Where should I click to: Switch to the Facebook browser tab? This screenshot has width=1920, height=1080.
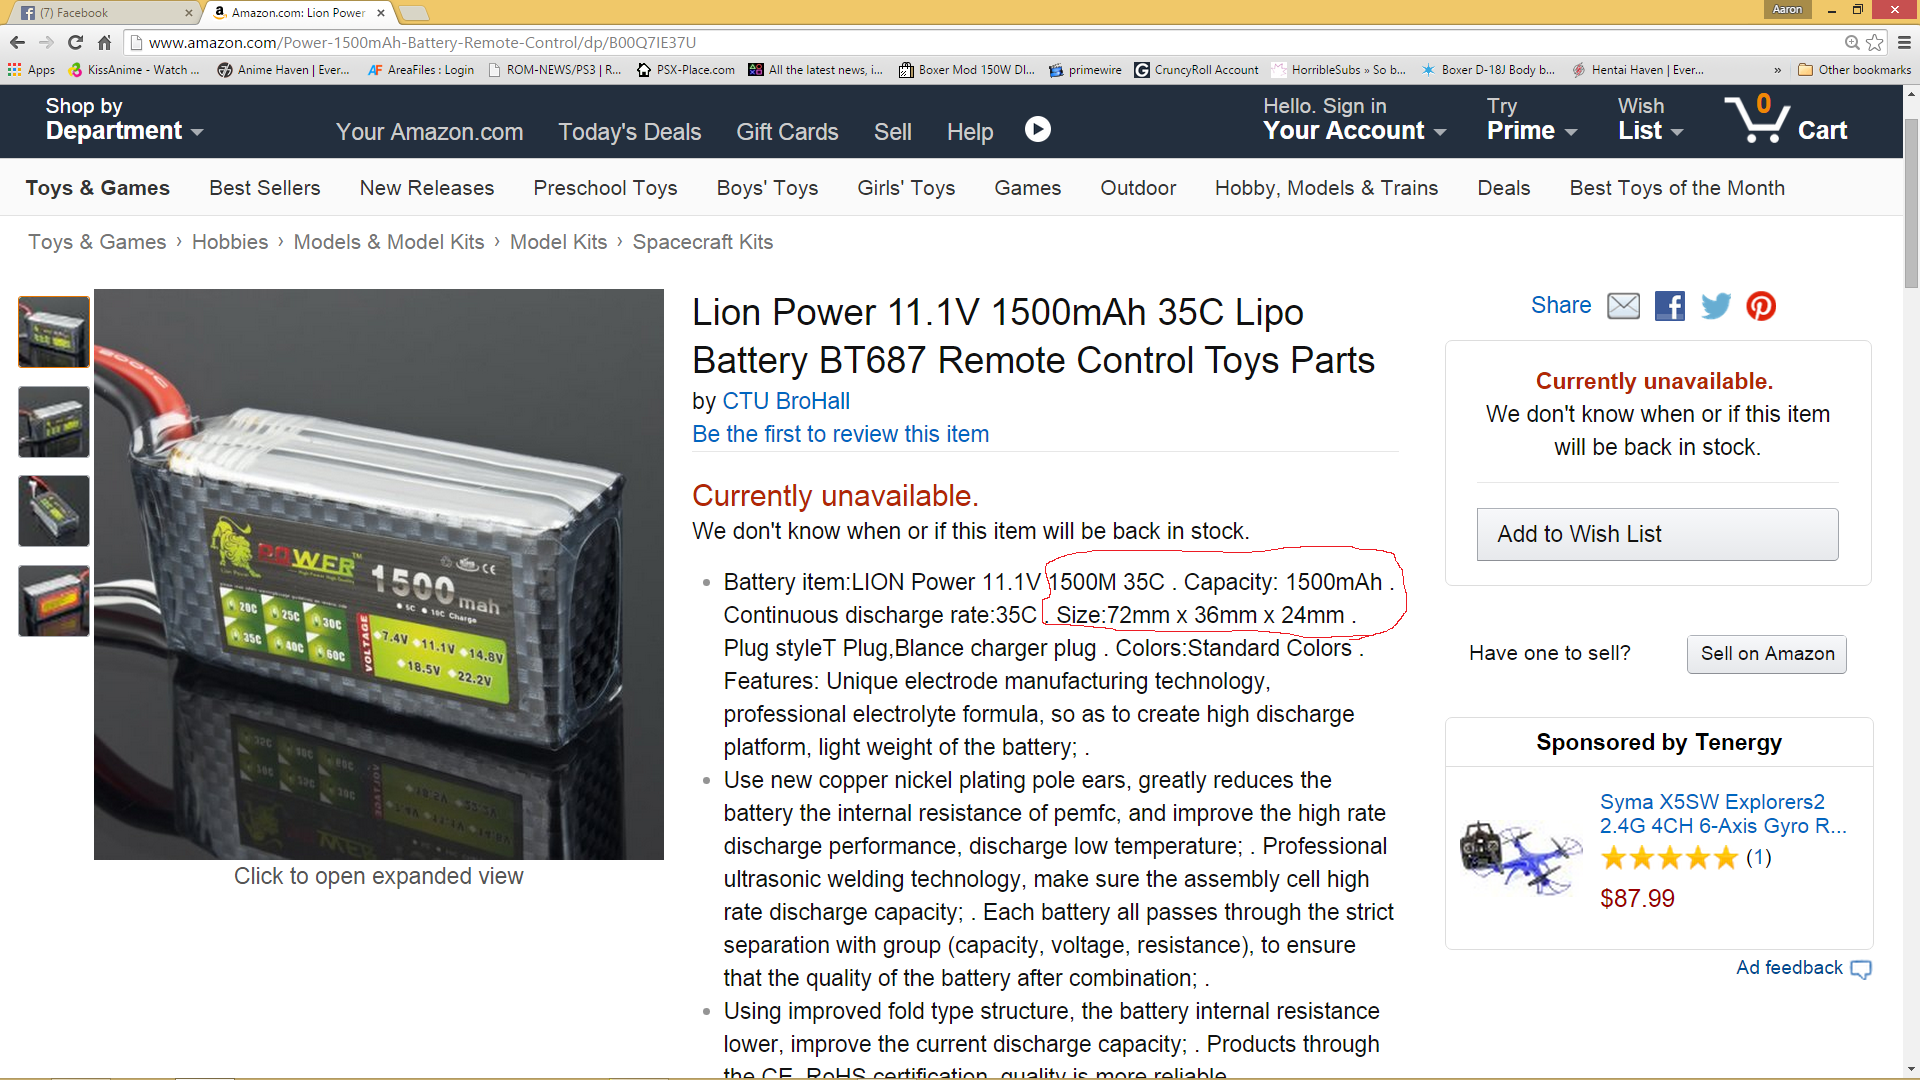pos(100,13)
